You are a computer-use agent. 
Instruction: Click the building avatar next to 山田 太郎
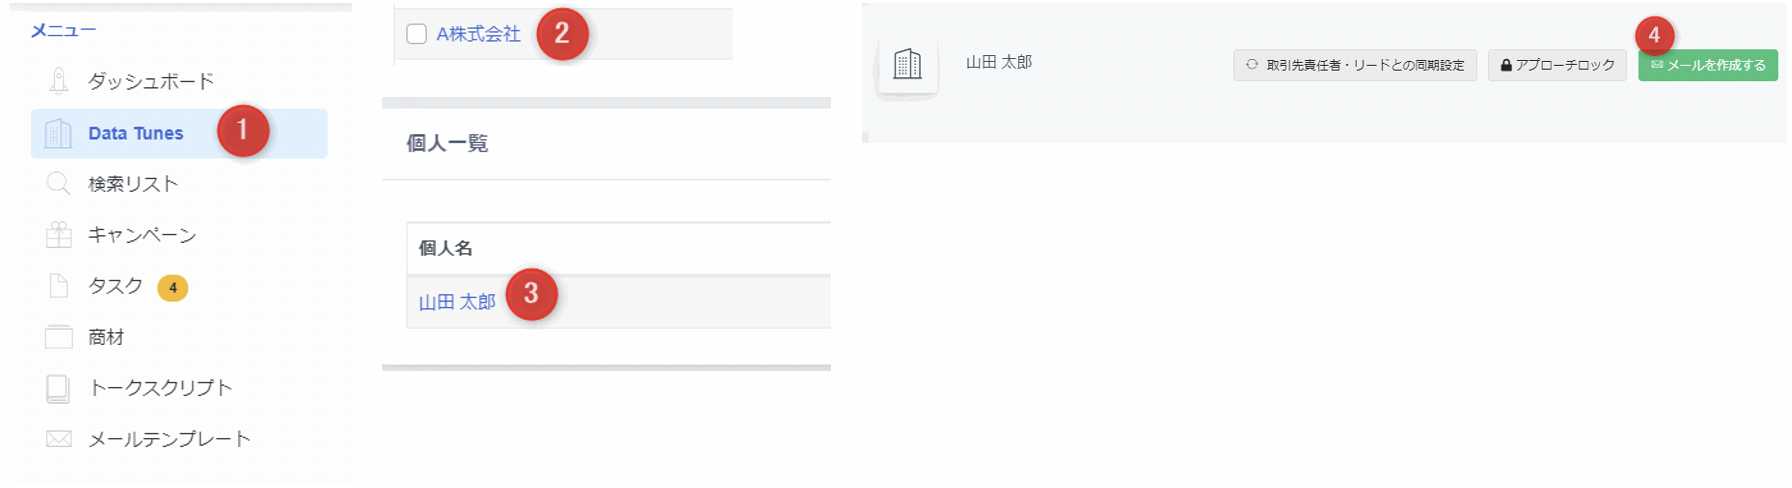(x=907, y=65)
